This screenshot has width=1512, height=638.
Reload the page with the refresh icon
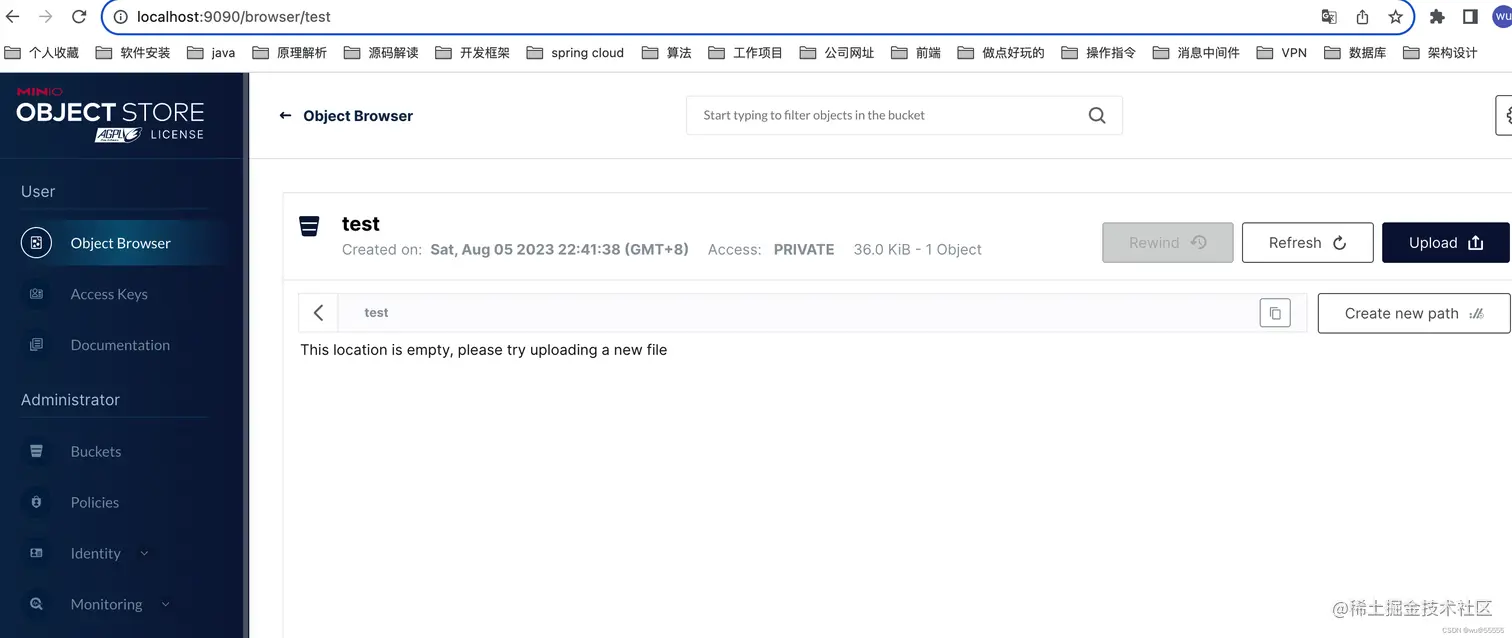79,17
